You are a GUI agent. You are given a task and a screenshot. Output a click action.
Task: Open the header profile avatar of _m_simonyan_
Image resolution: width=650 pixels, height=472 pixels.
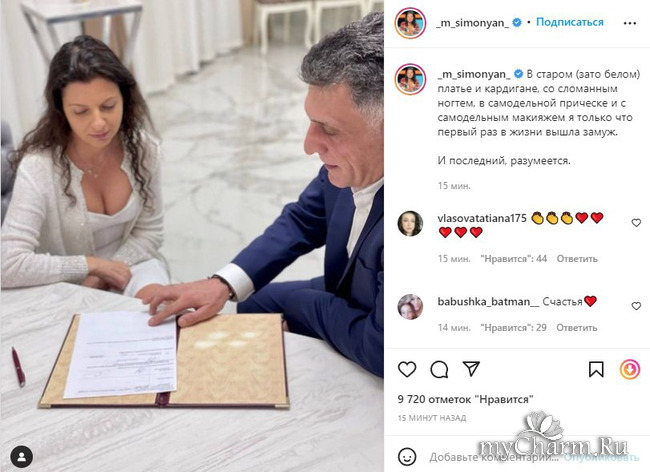pyautogui.click(x=410, y=23)
